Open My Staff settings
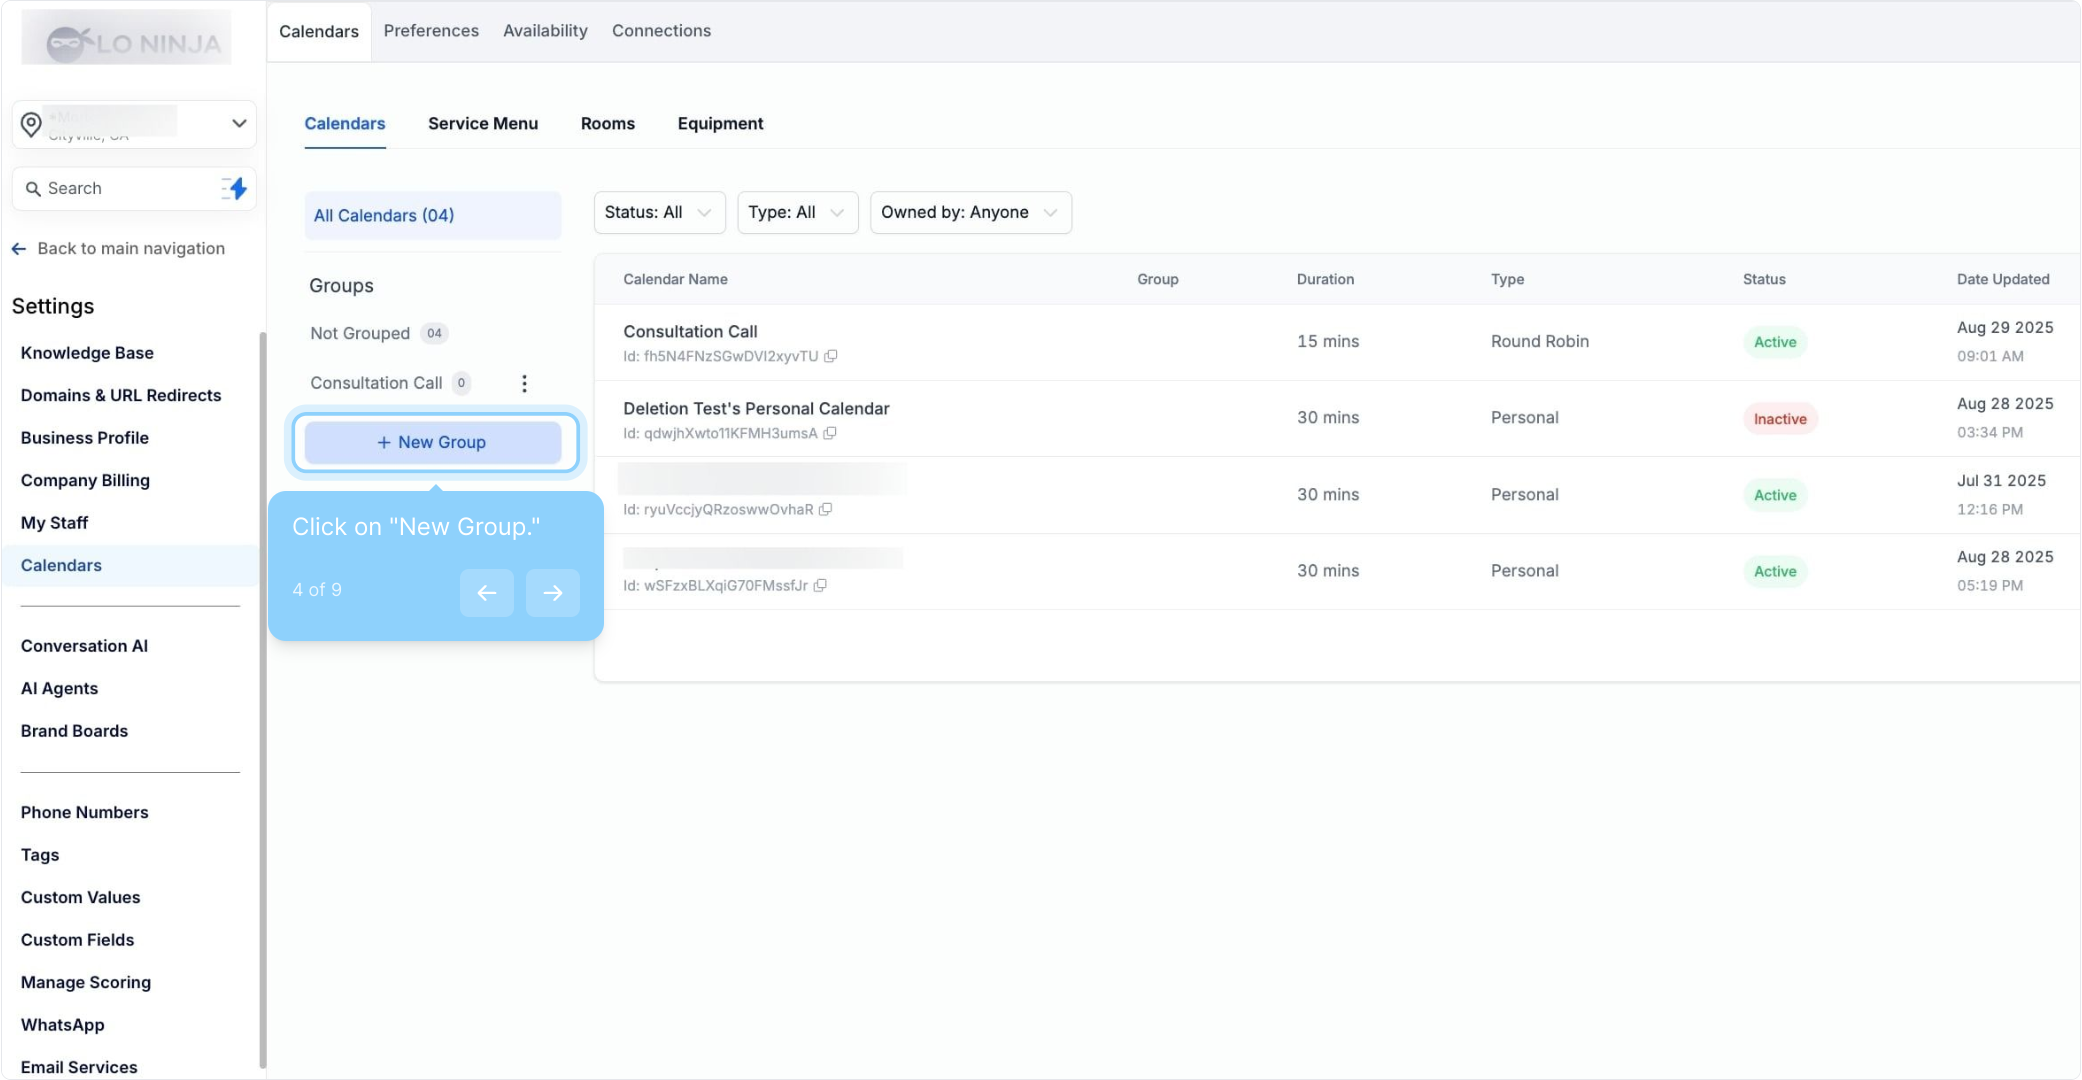Viewport: 2082px width, 1080px height. click(x=54, y=523)
